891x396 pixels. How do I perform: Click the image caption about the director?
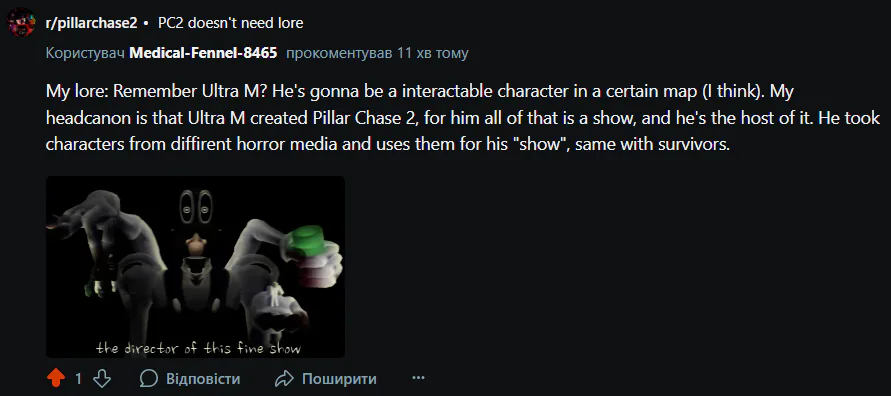(198, 348)
